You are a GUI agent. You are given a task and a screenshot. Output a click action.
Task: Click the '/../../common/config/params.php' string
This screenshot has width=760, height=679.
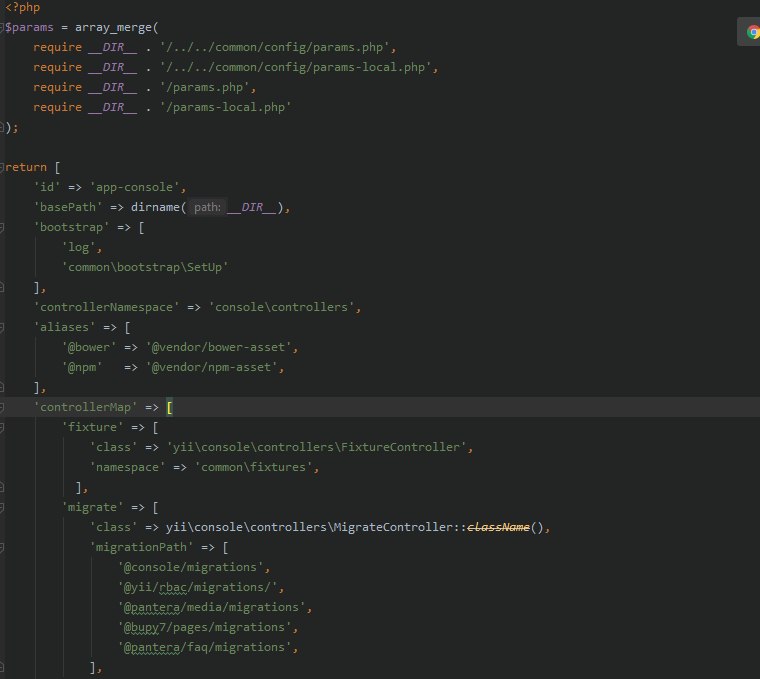275,47
